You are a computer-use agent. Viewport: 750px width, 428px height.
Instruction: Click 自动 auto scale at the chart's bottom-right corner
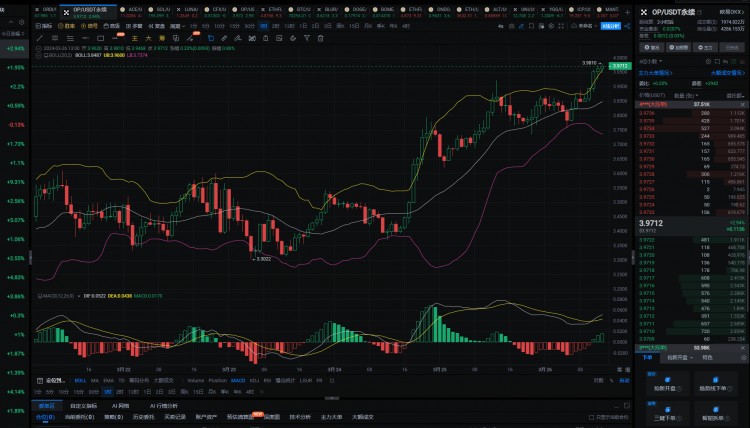tap(624, 381)
